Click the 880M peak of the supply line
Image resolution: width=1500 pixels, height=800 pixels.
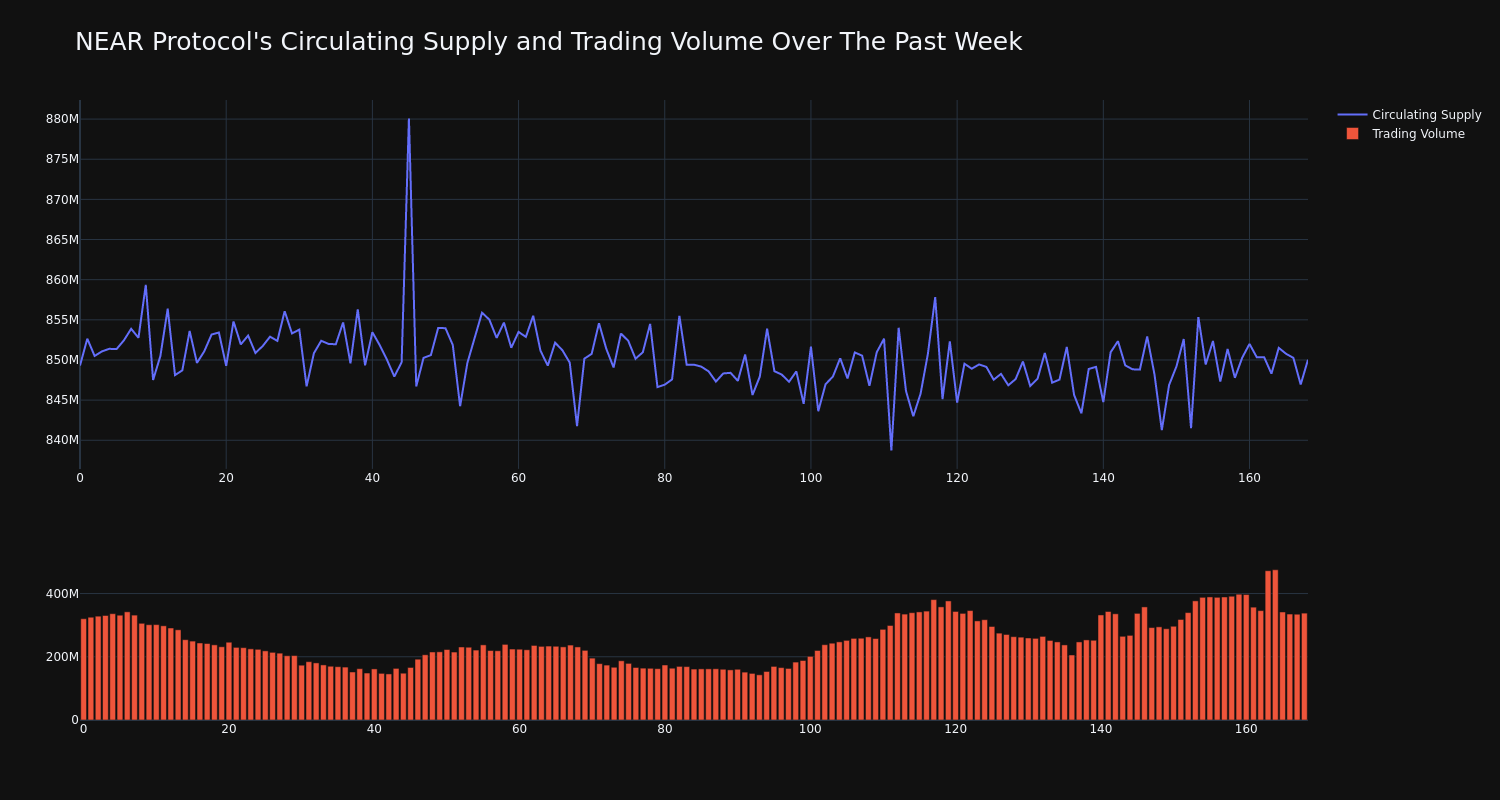coord(408,120)
